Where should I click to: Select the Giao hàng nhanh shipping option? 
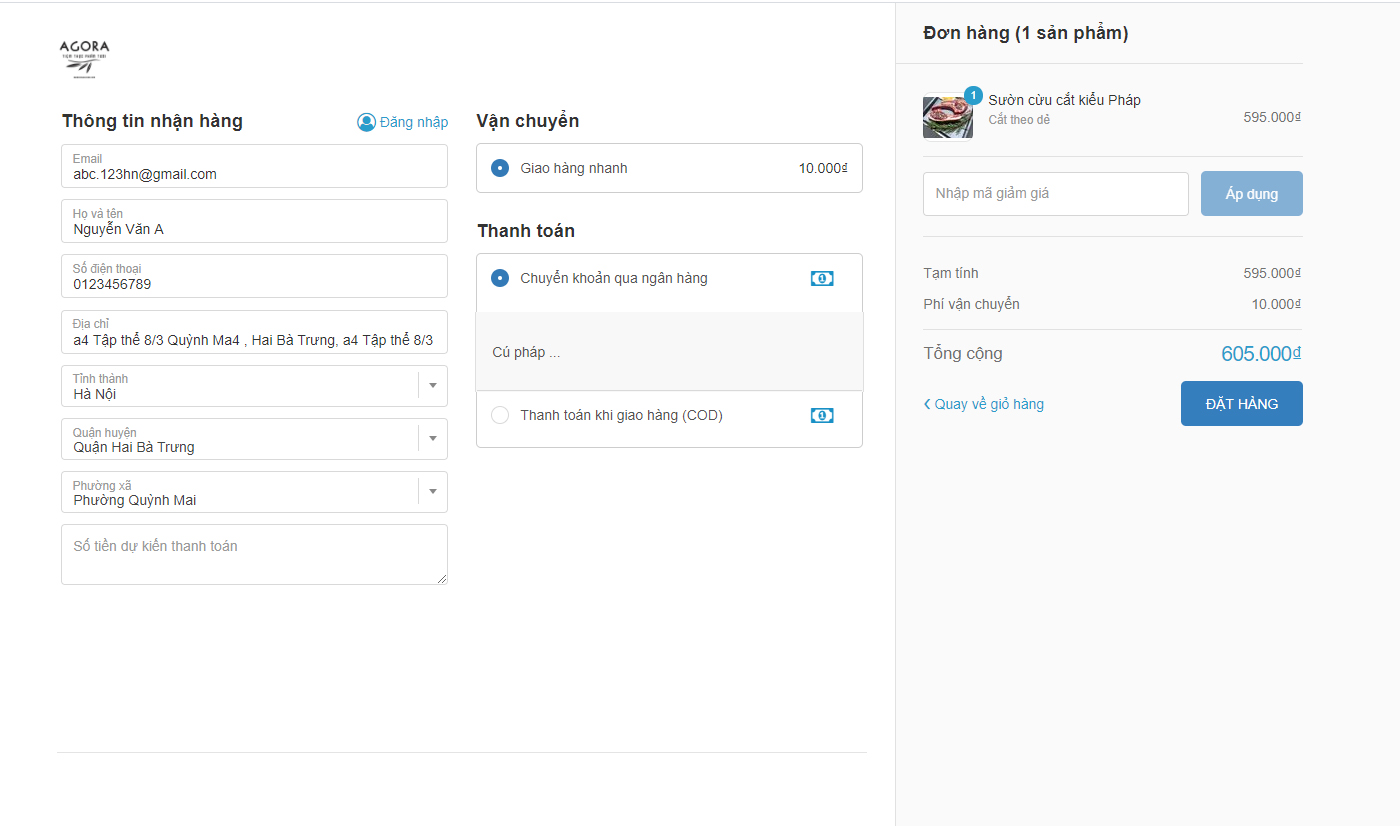click(500, 168)
